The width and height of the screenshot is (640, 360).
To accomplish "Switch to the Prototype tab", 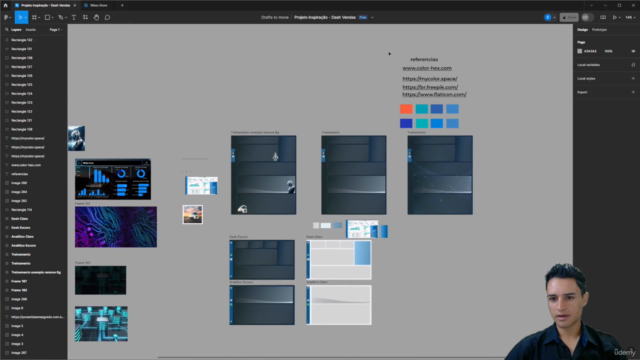I will pos(599,30).
